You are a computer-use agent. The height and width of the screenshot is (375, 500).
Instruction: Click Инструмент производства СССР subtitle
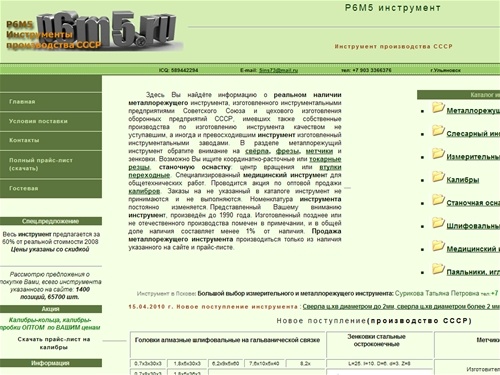click(394, 47)
